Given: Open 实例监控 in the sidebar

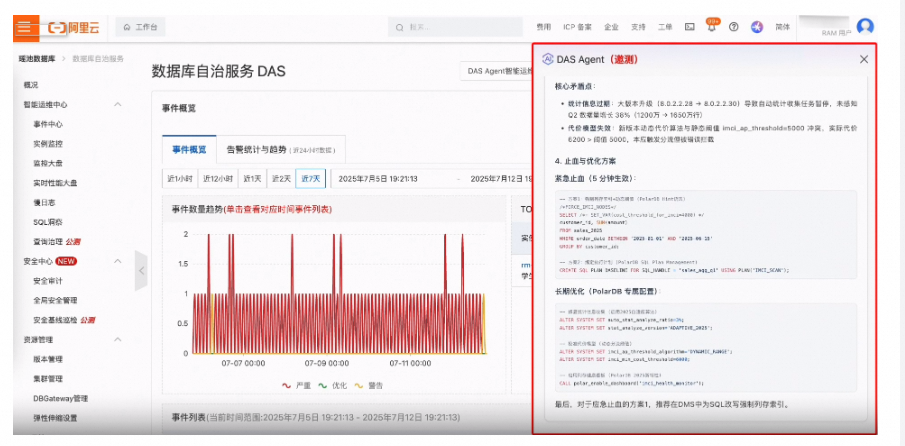Looking at the screenshot, I should pos(48,144).
